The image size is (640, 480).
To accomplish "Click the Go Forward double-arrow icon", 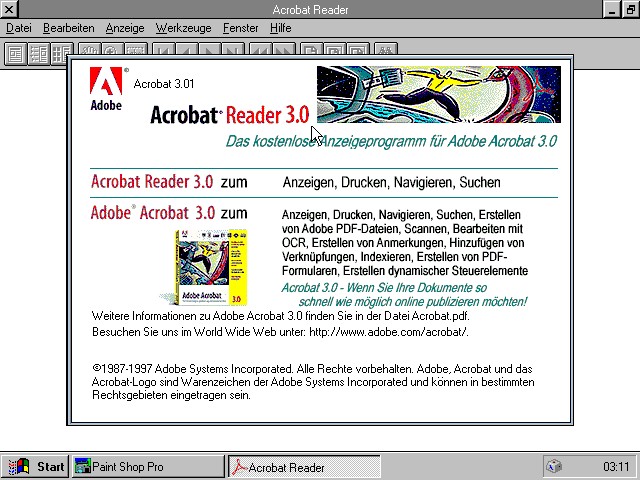I will click(284, 49).
